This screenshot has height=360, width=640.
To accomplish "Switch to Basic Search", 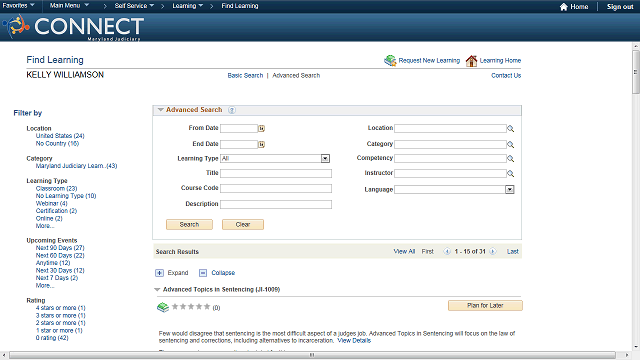I will (x=245, y=76).
